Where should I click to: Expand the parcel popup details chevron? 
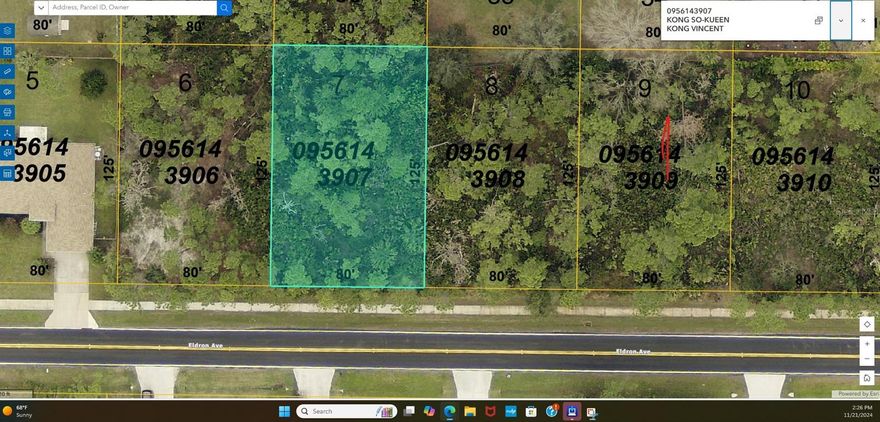841,20
